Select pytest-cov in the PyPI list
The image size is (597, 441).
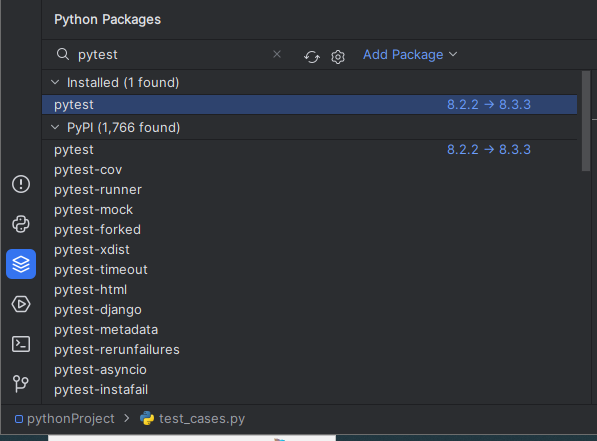pyautogui.click(x=88, y=169)
